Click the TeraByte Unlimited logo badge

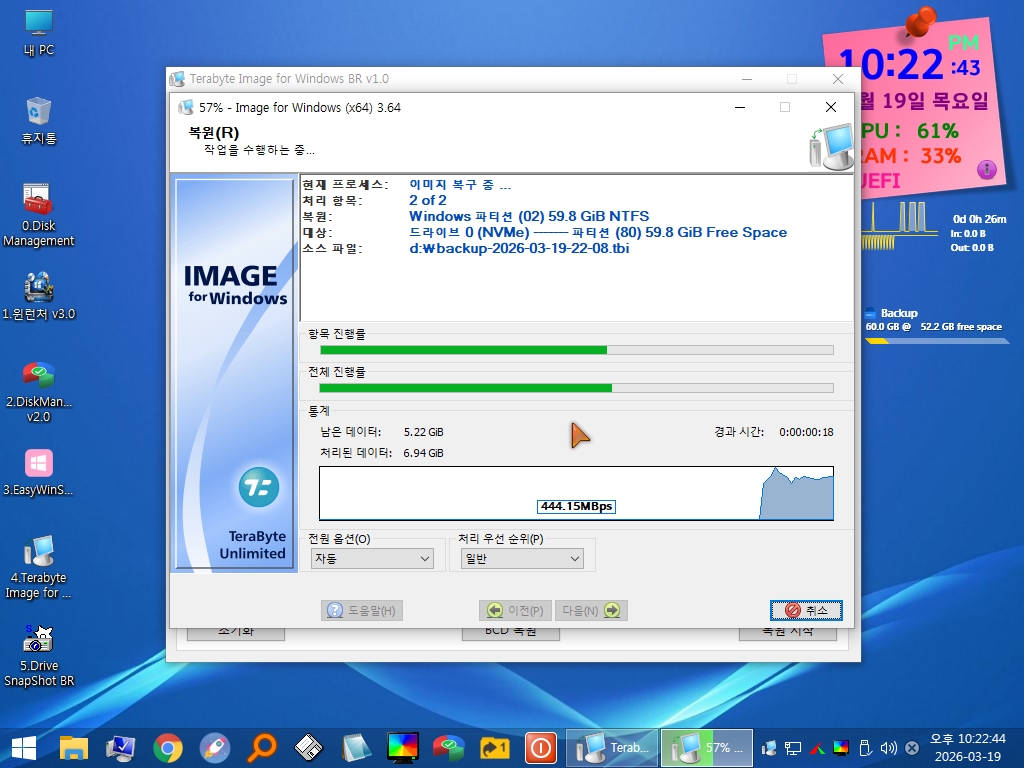coord(259,487)
